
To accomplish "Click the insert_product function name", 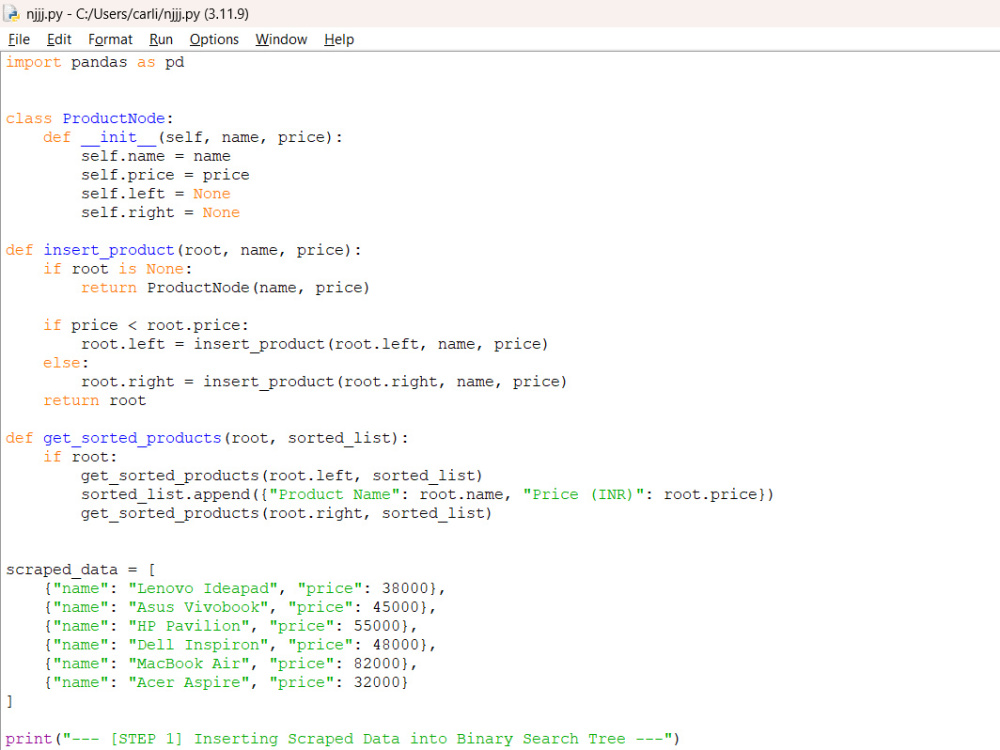I will pyautogui.click(x=109, y=250).
